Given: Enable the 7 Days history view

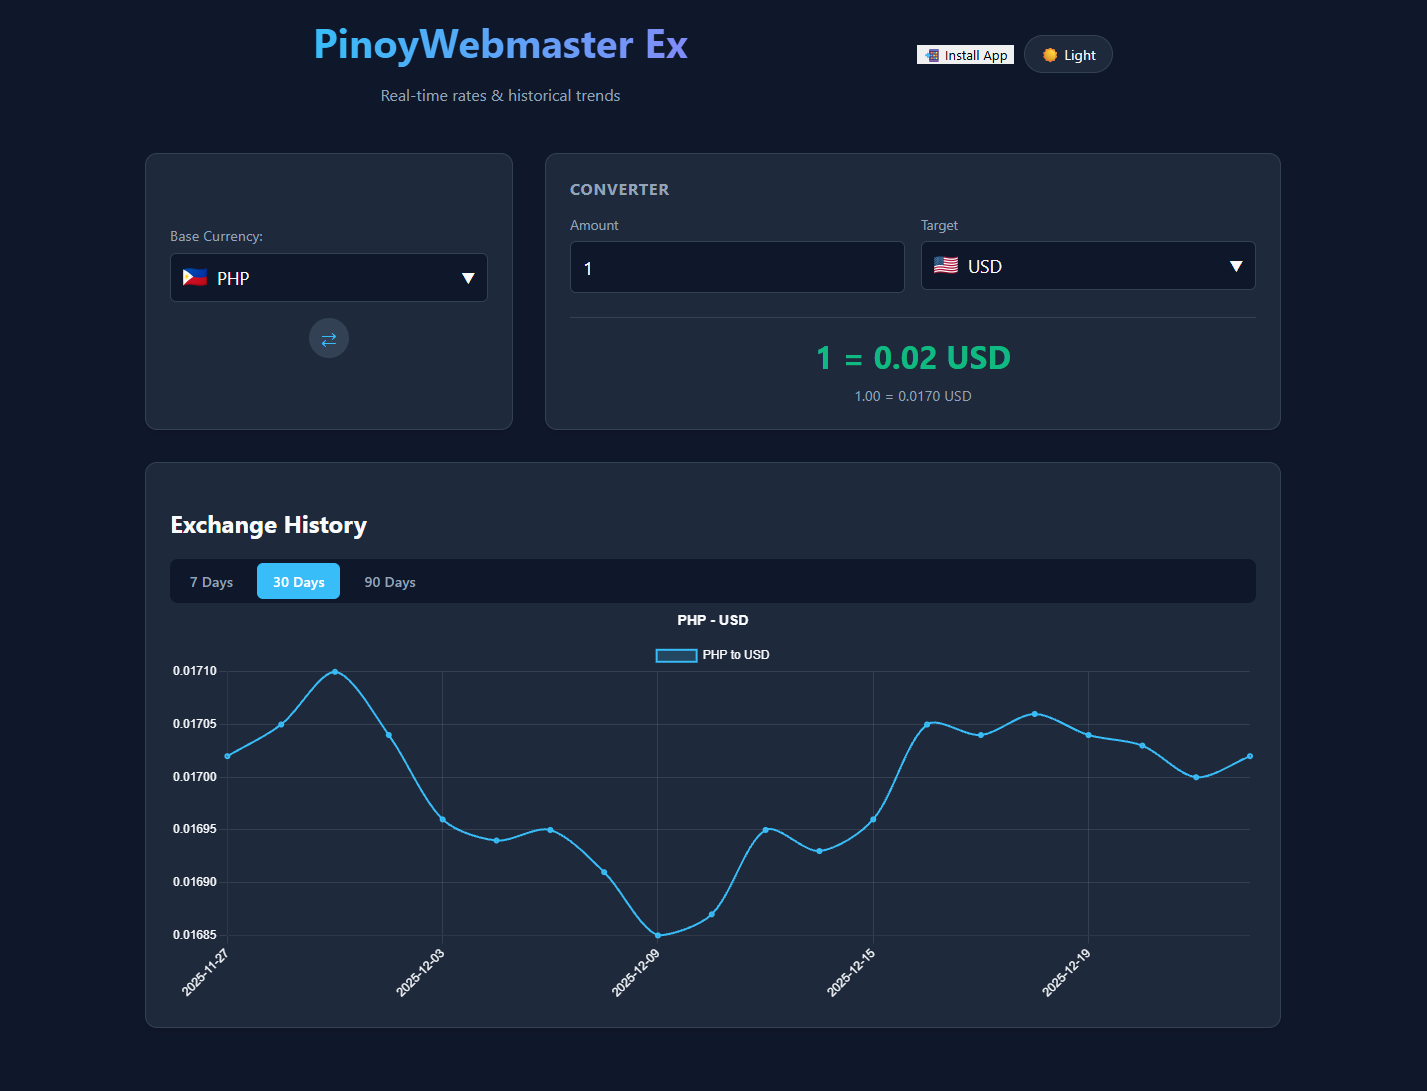Looking at the screenshot, I should [211, 581].
